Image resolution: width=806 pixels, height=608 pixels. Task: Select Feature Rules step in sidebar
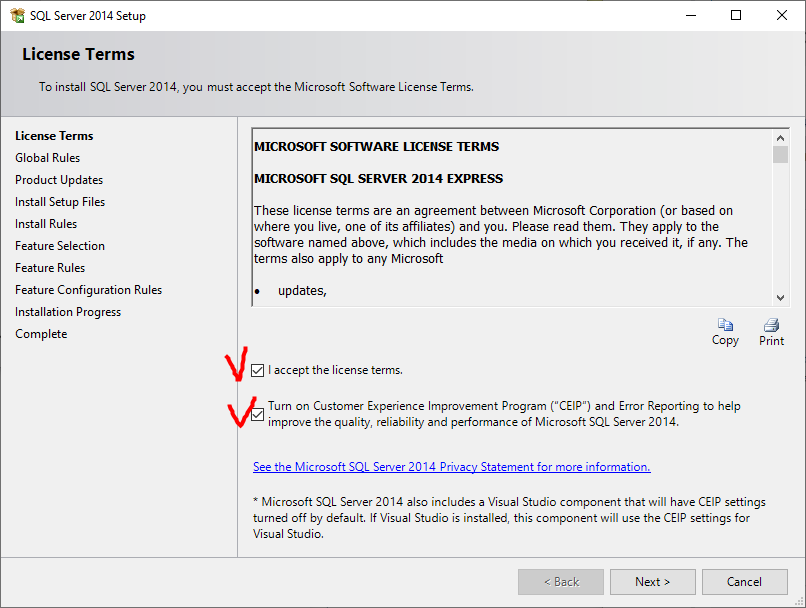tap(50, 268)
